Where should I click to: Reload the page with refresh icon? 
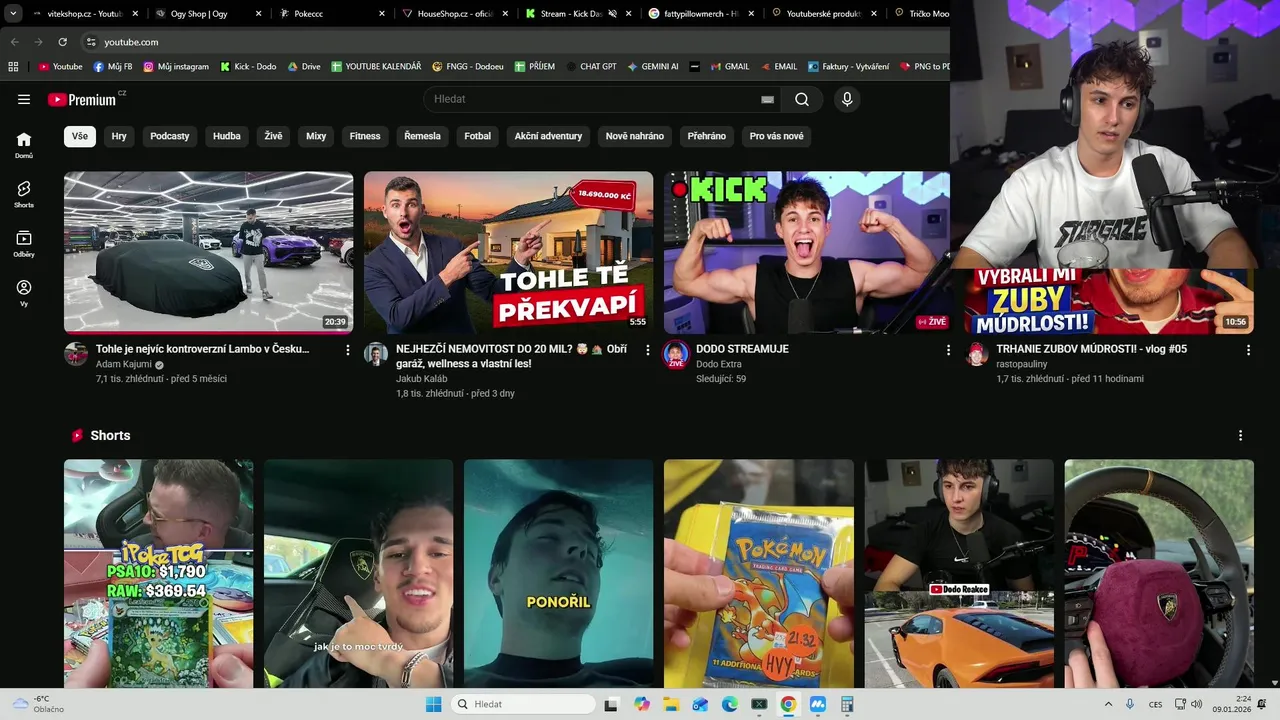pyautogui.click(x=62, y=42)
